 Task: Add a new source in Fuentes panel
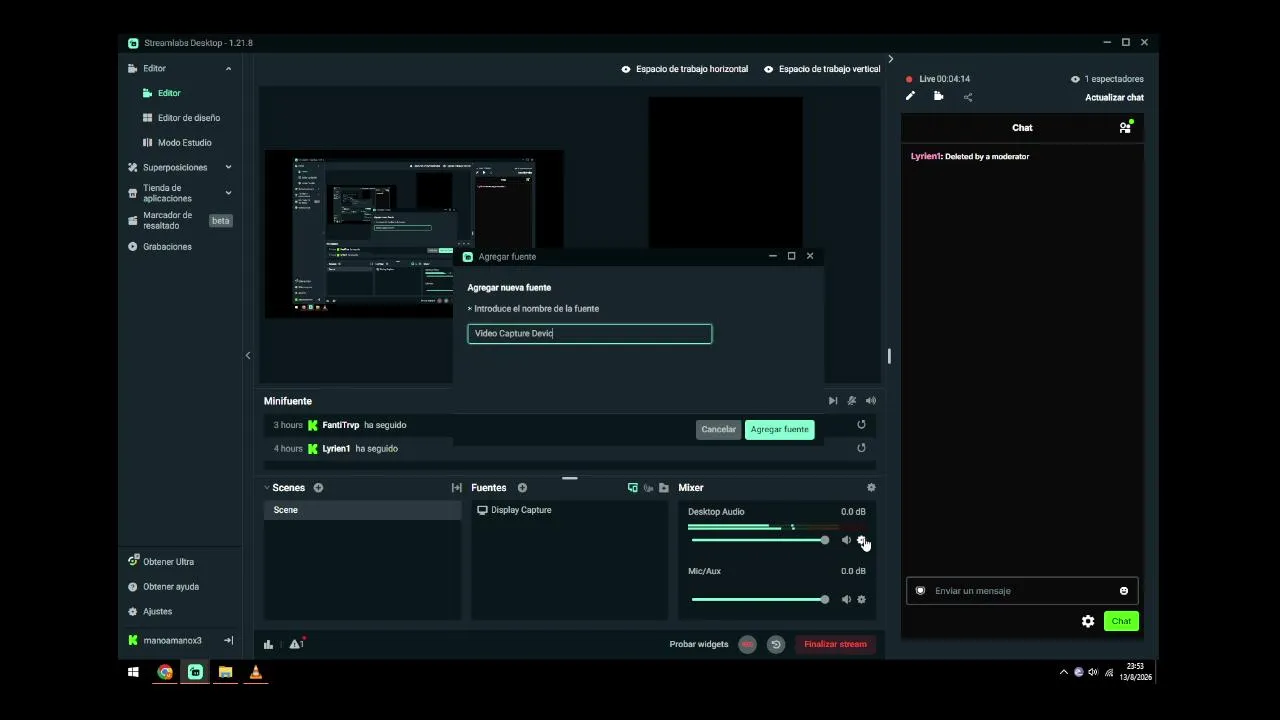coord(522,488)
